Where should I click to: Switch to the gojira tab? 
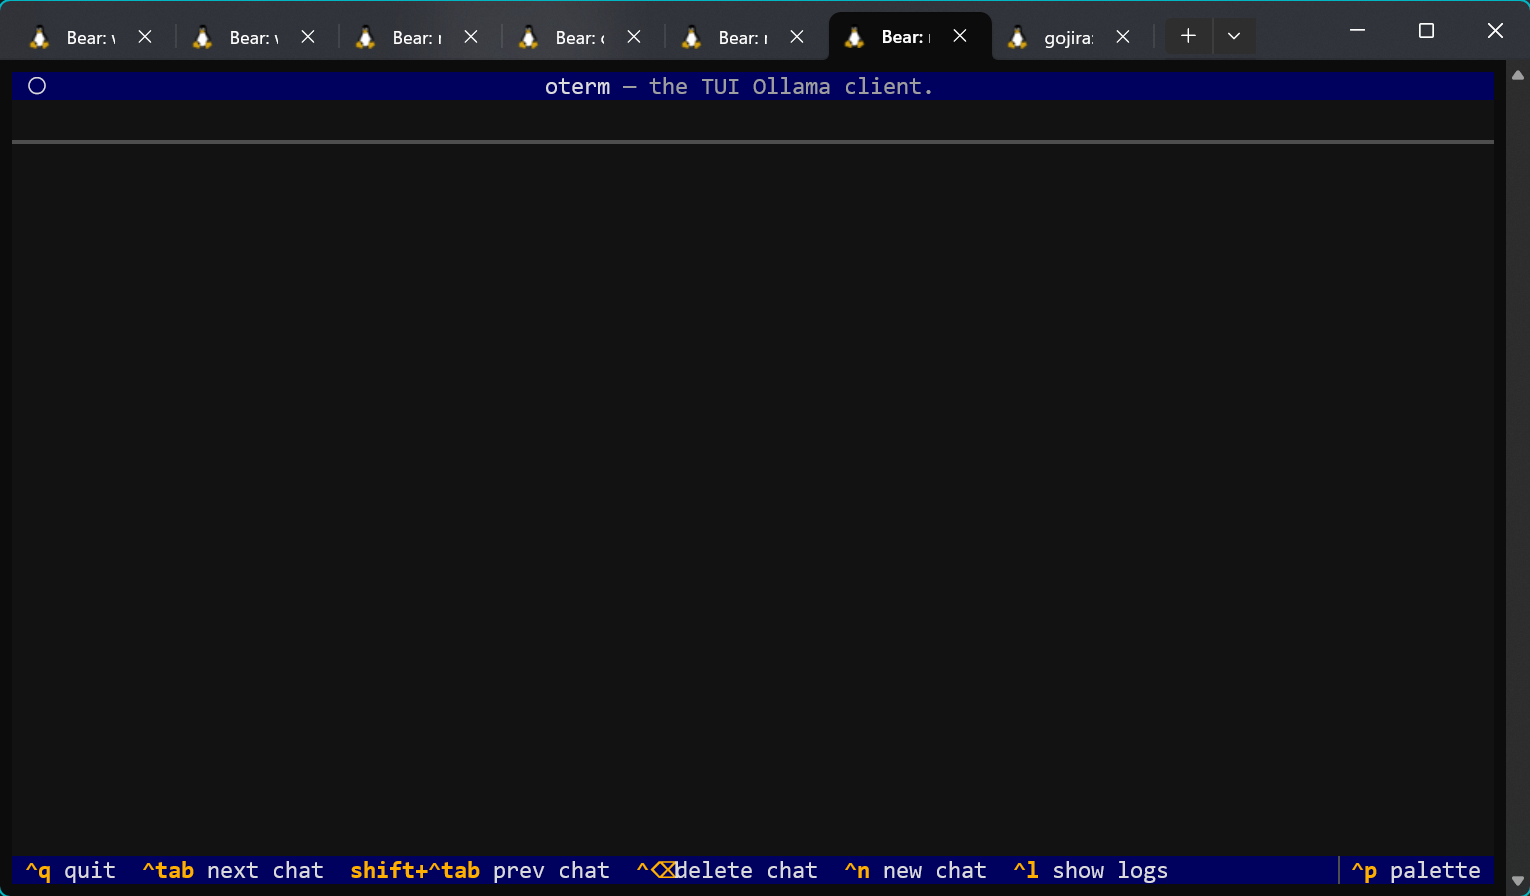click(x=1067, y=38)
